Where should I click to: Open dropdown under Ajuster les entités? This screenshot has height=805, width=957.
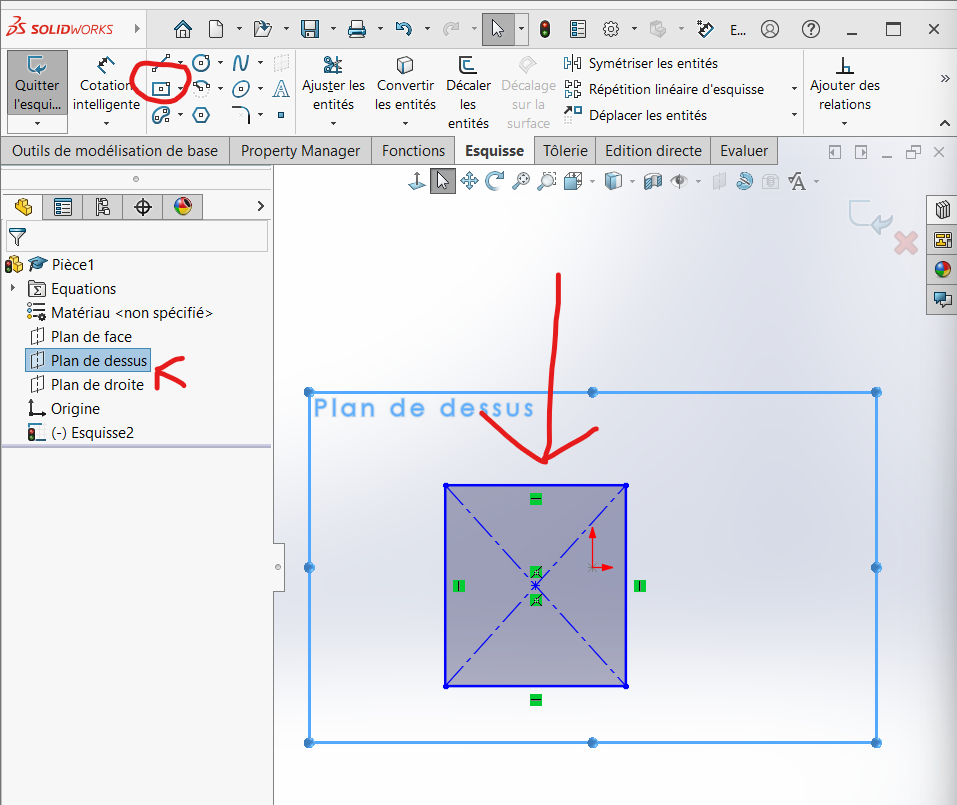333,123
